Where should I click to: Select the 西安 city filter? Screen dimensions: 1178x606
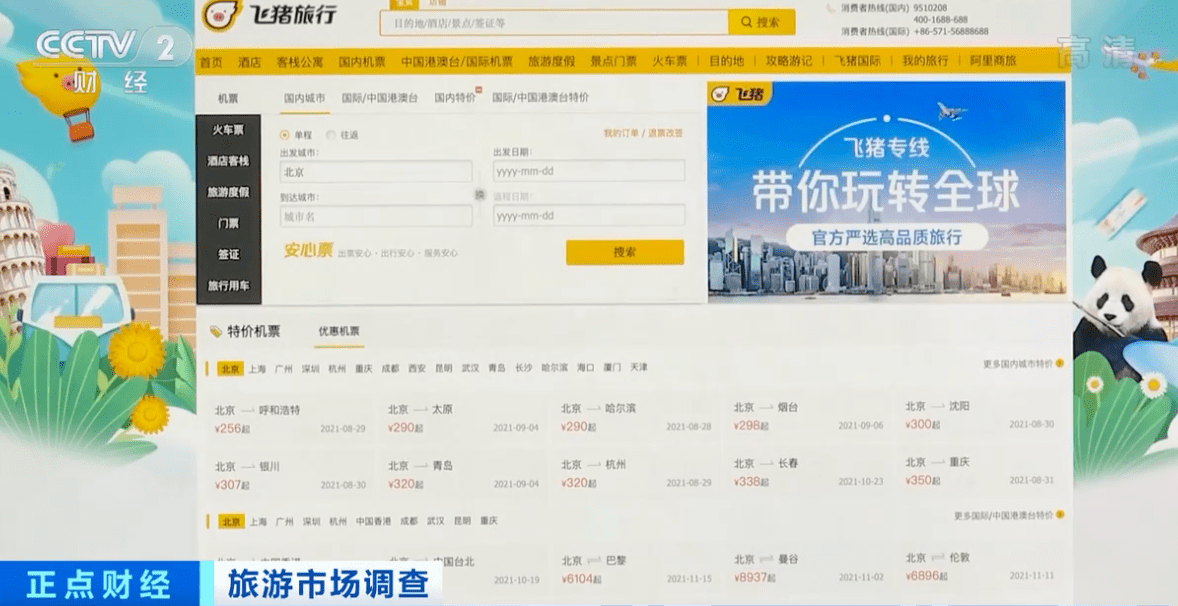click(417, 369)
